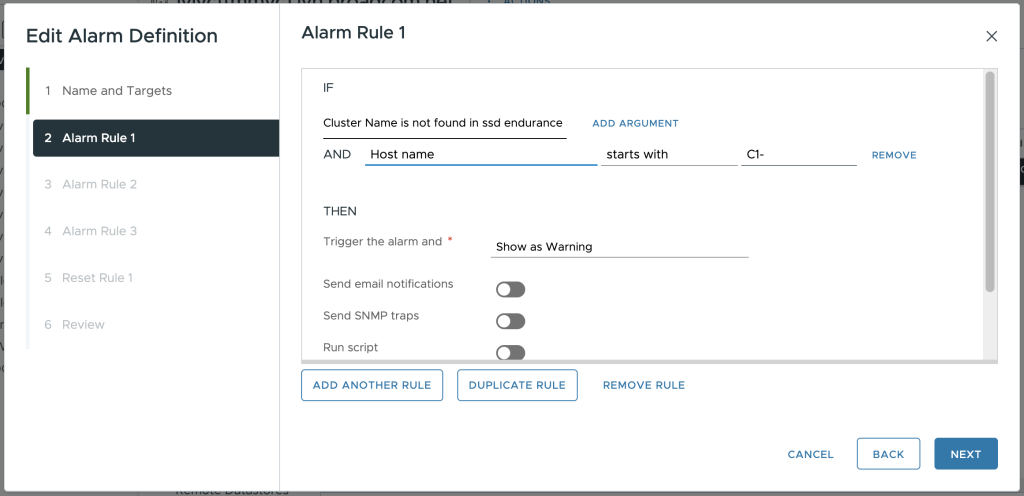1024x496 pixels.
Task: Open the Show as Warning severity dropdown
Action: pyautogui.click(x=619, y=247)
